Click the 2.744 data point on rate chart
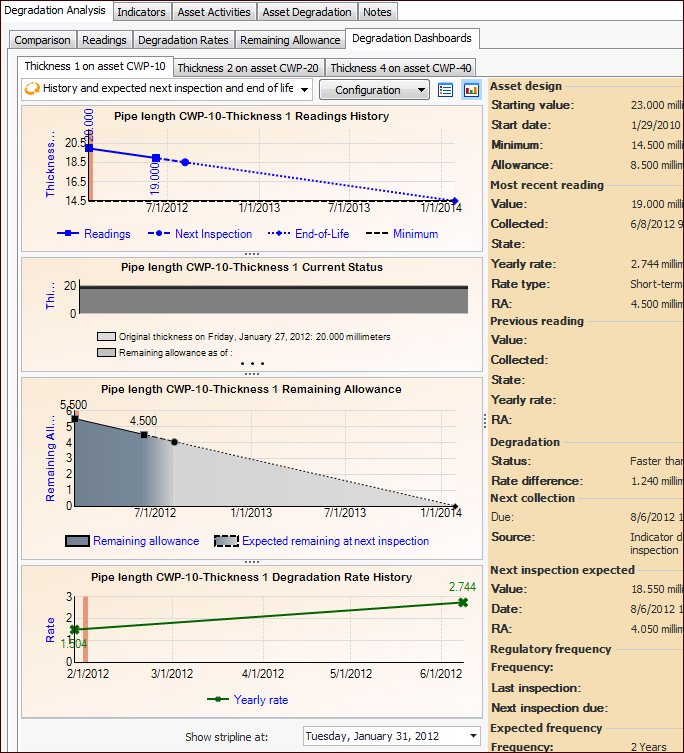Image resolution: width=684 pixels, height=753 pixels. click(x=462, y=602)
